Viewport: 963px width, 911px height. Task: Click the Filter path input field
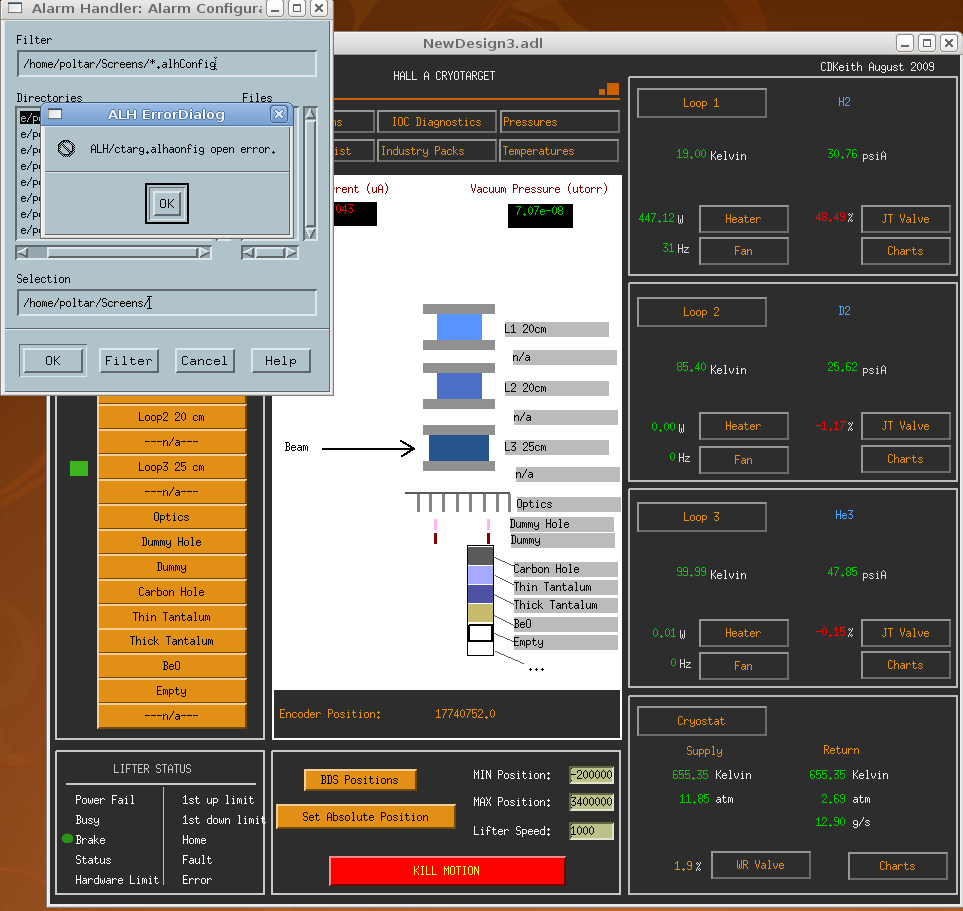(x=167, y=64)
